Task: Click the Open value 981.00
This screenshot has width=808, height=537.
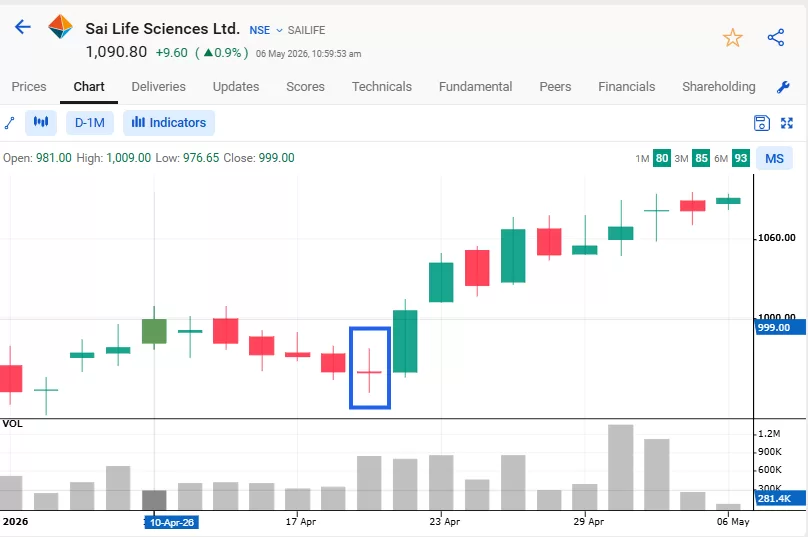Action: (54, 158)
